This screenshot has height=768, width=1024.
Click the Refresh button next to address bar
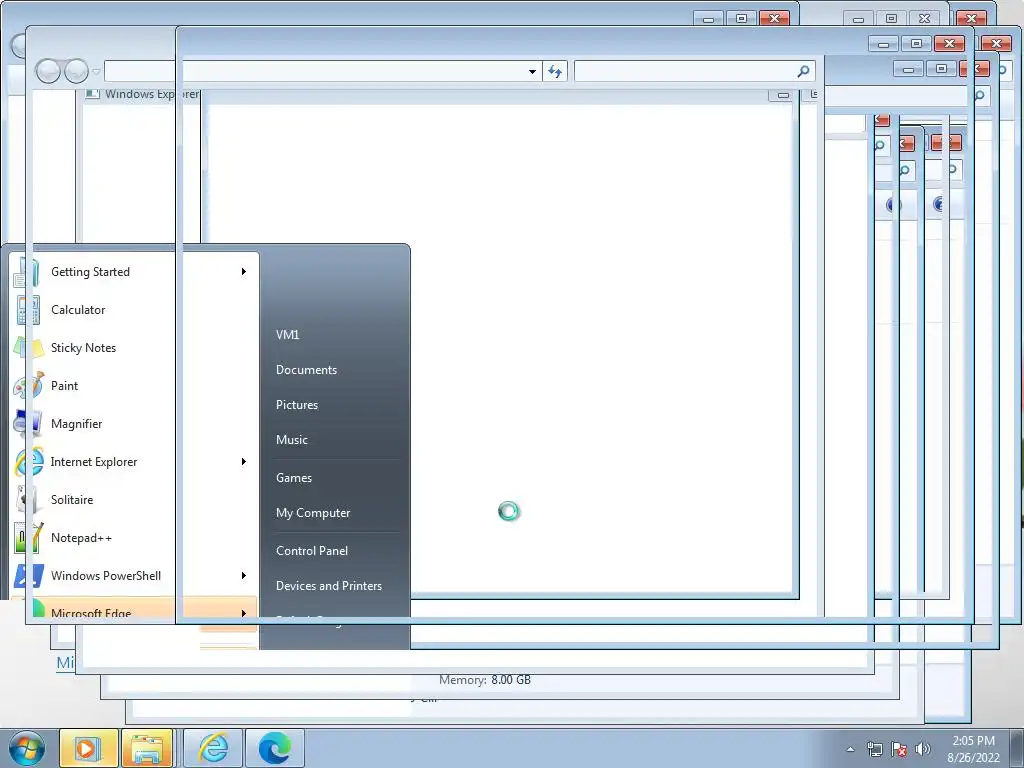[555, 71]
